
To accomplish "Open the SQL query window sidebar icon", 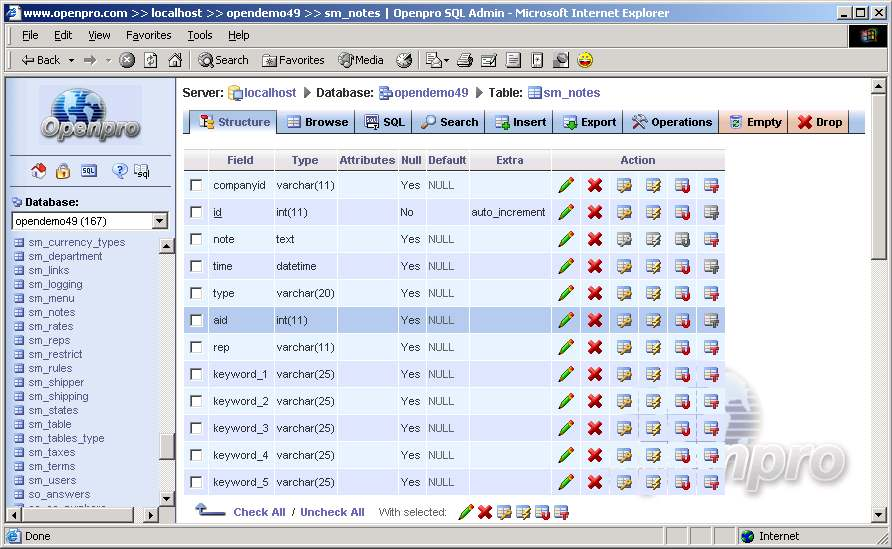I will tap(89, 171).
